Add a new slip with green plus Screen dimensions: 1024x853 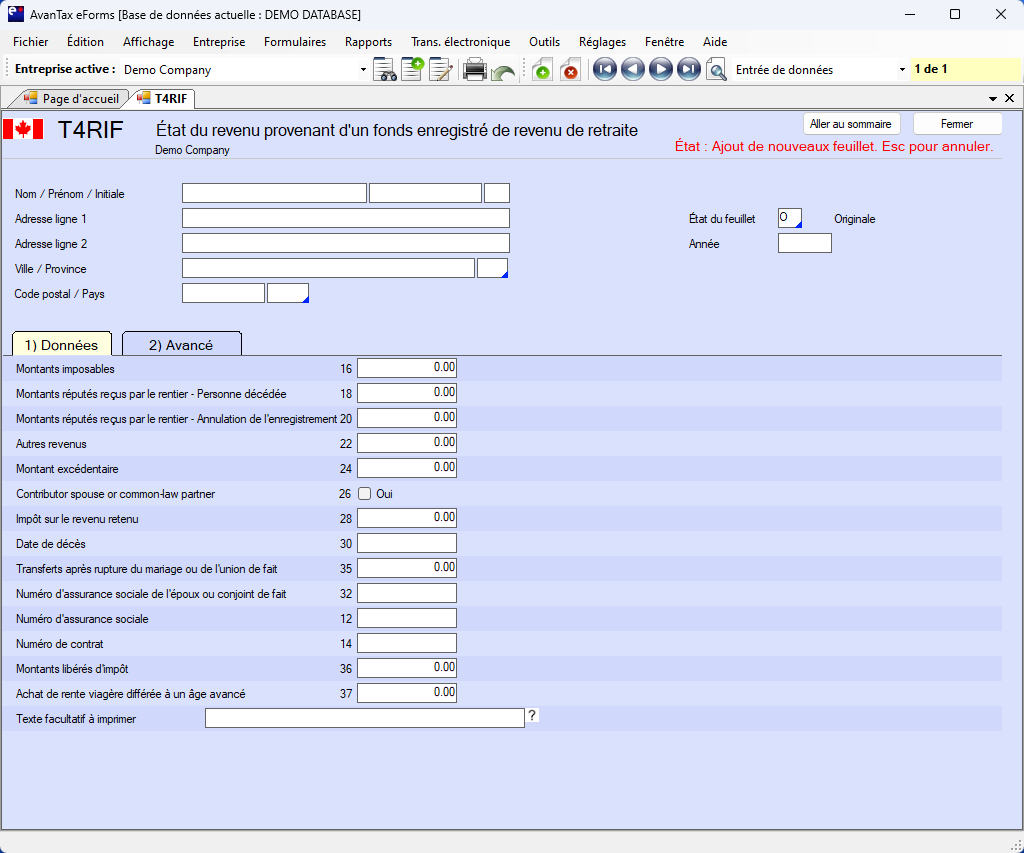pos(542,70)
